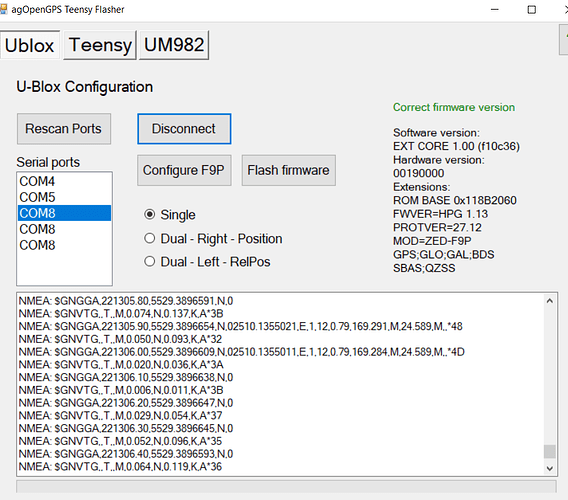Click the Disconnect button
This screenshot has width=568, height=500.
click(184, 129)
